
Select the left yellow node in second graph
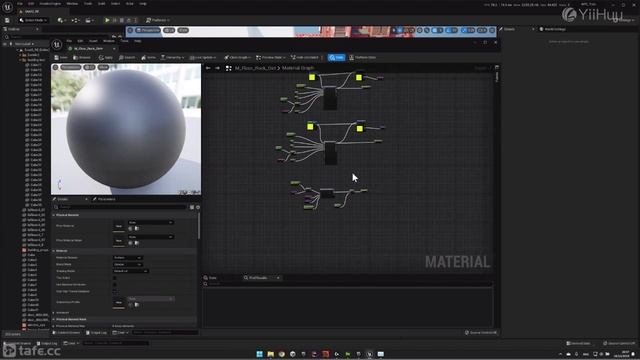pyautogui.click(x=310, y=127)
